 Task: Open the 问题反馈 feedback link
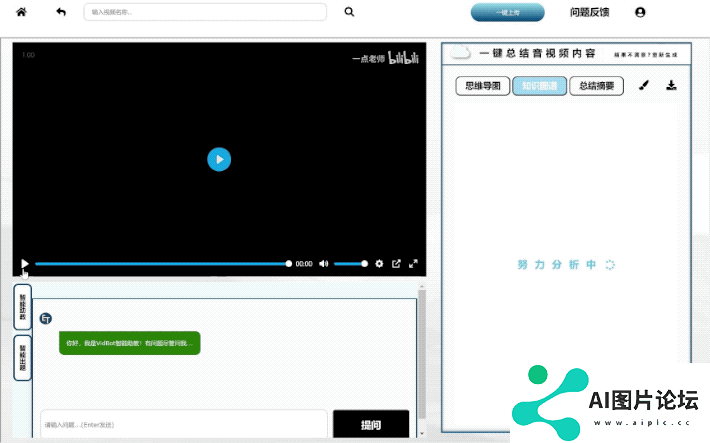click(589, 12)
